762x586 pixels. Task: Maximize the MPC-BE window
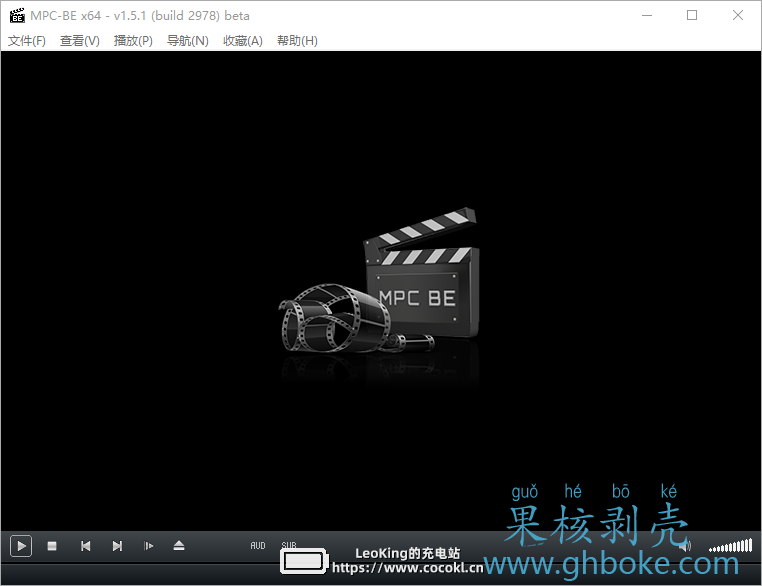pyautogui.click(x=692, y=16)
